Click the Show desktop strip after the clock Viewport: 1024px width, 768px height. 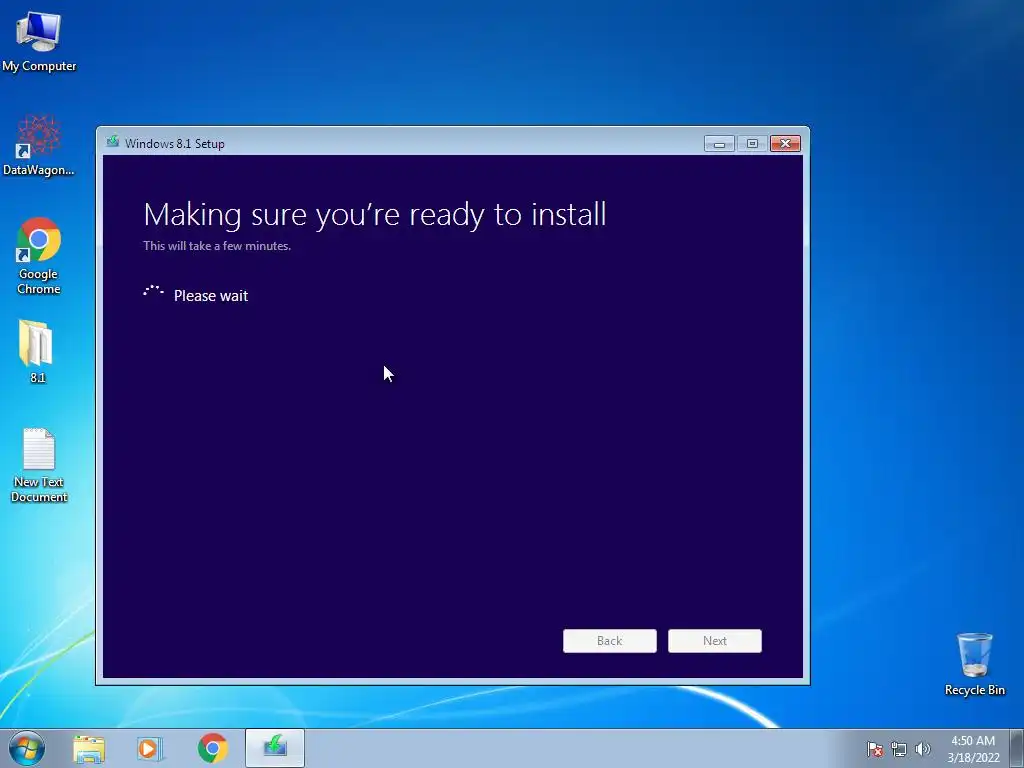[x=1017, y=748]
